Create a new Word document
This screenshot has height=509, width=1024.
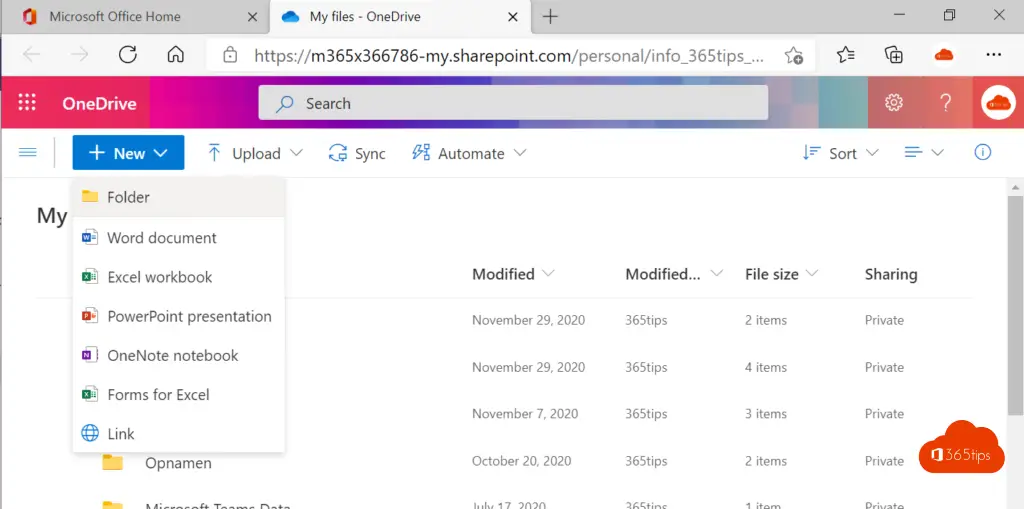162,238
